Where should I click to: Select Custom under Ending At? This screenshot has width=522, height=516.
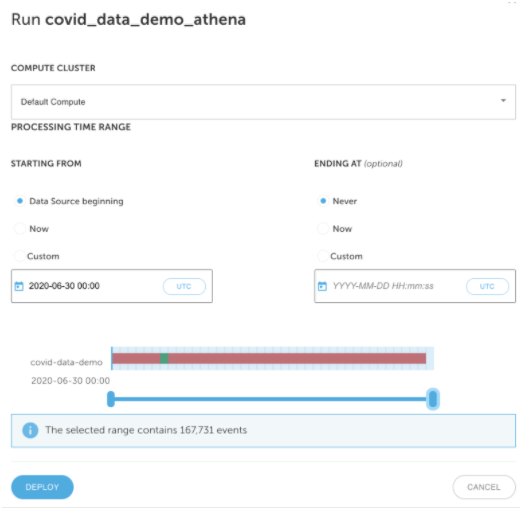coord(323,256)
